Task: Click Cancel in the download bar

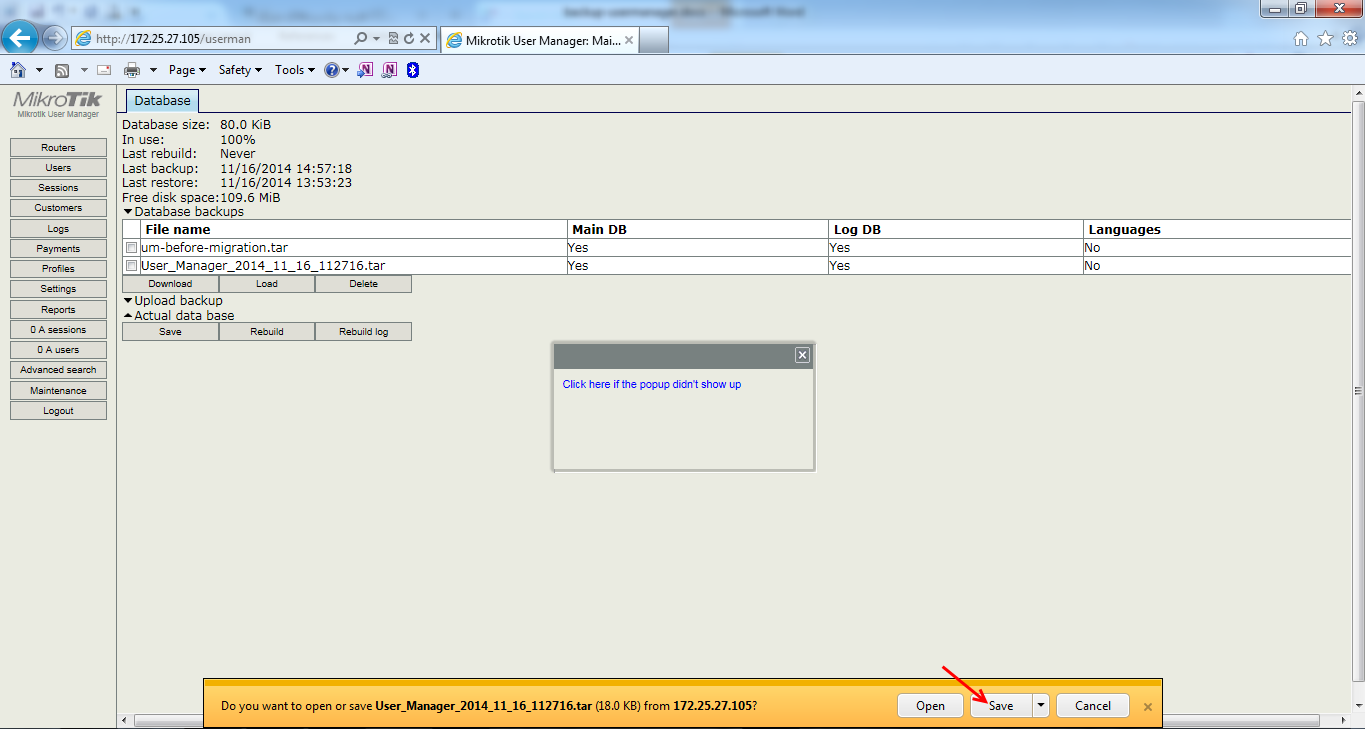Action: tap(1093, 705)
